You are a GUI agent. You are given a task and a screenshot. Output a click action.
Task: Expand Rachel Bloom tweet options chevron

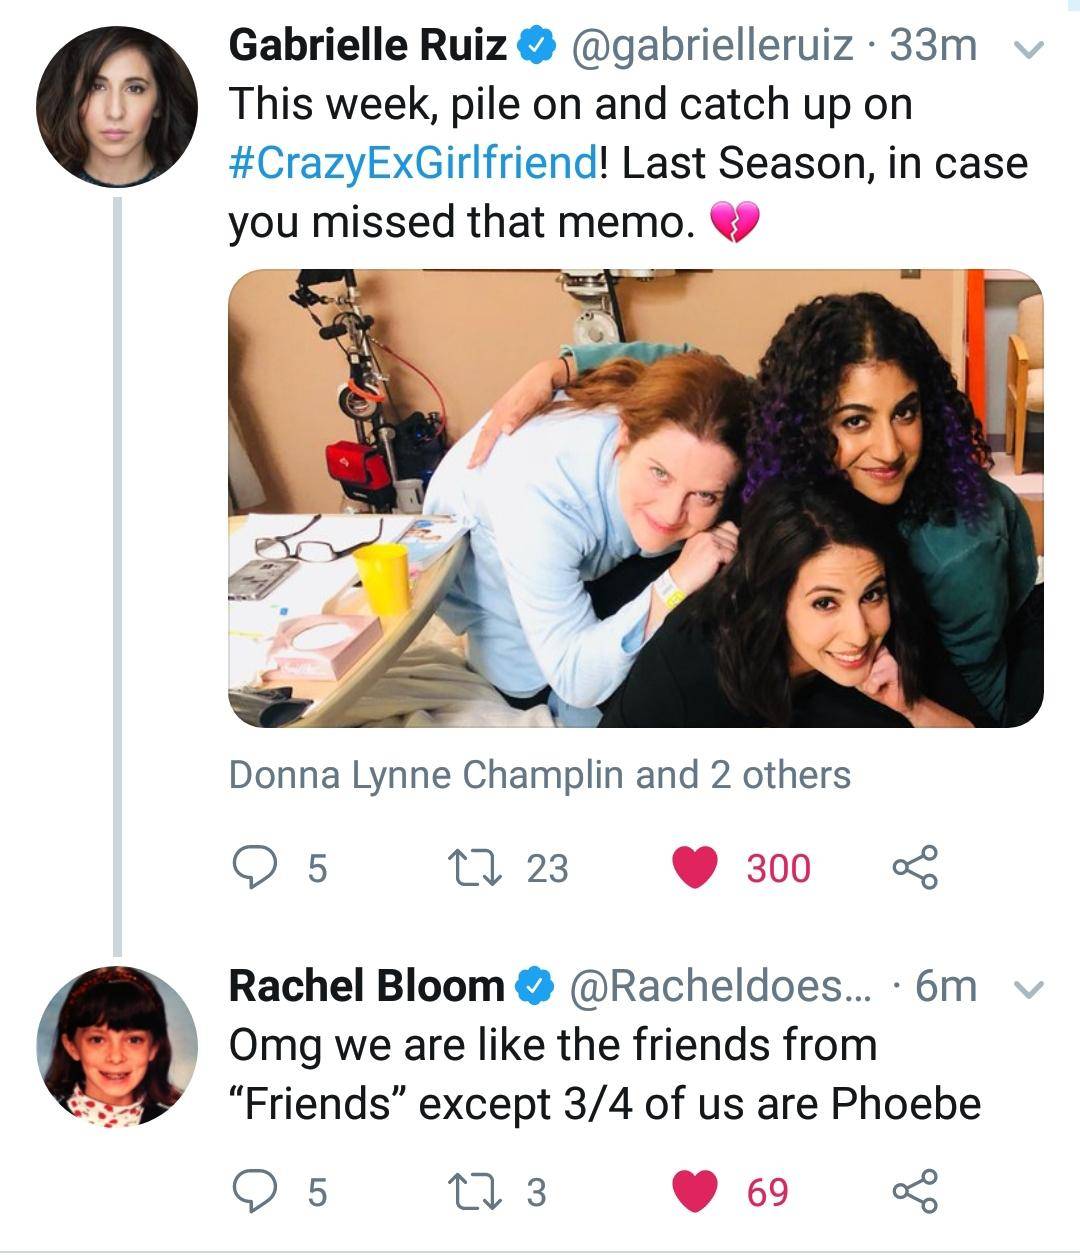[x=1029, y=988]
